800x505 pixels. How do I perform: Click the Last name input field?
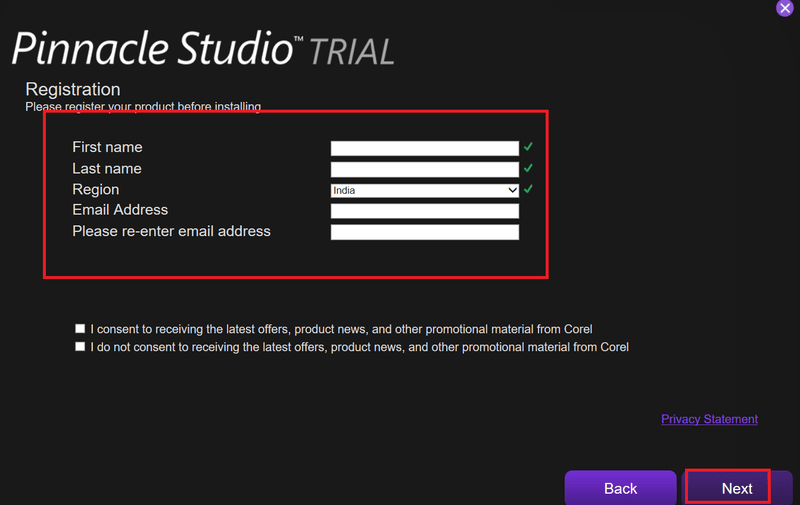[424, 169]
